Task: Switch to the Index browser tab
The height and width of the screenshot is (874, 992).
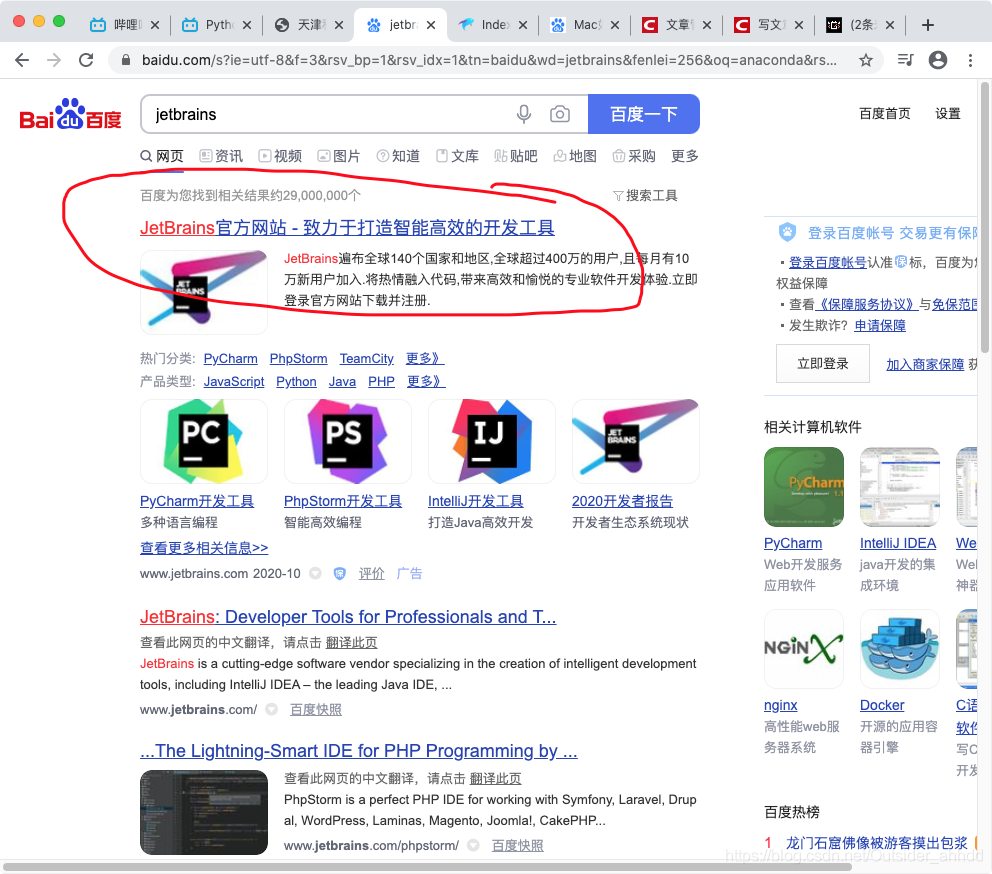Action: [492, 25]
